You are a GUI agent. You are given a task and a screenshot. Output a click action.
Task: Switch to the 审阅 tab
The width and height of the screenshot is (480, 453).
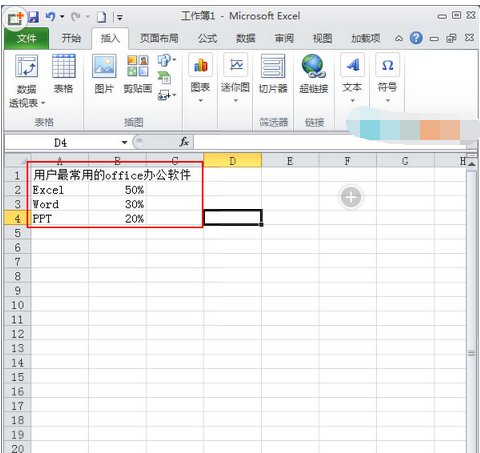tap(284, 38)
